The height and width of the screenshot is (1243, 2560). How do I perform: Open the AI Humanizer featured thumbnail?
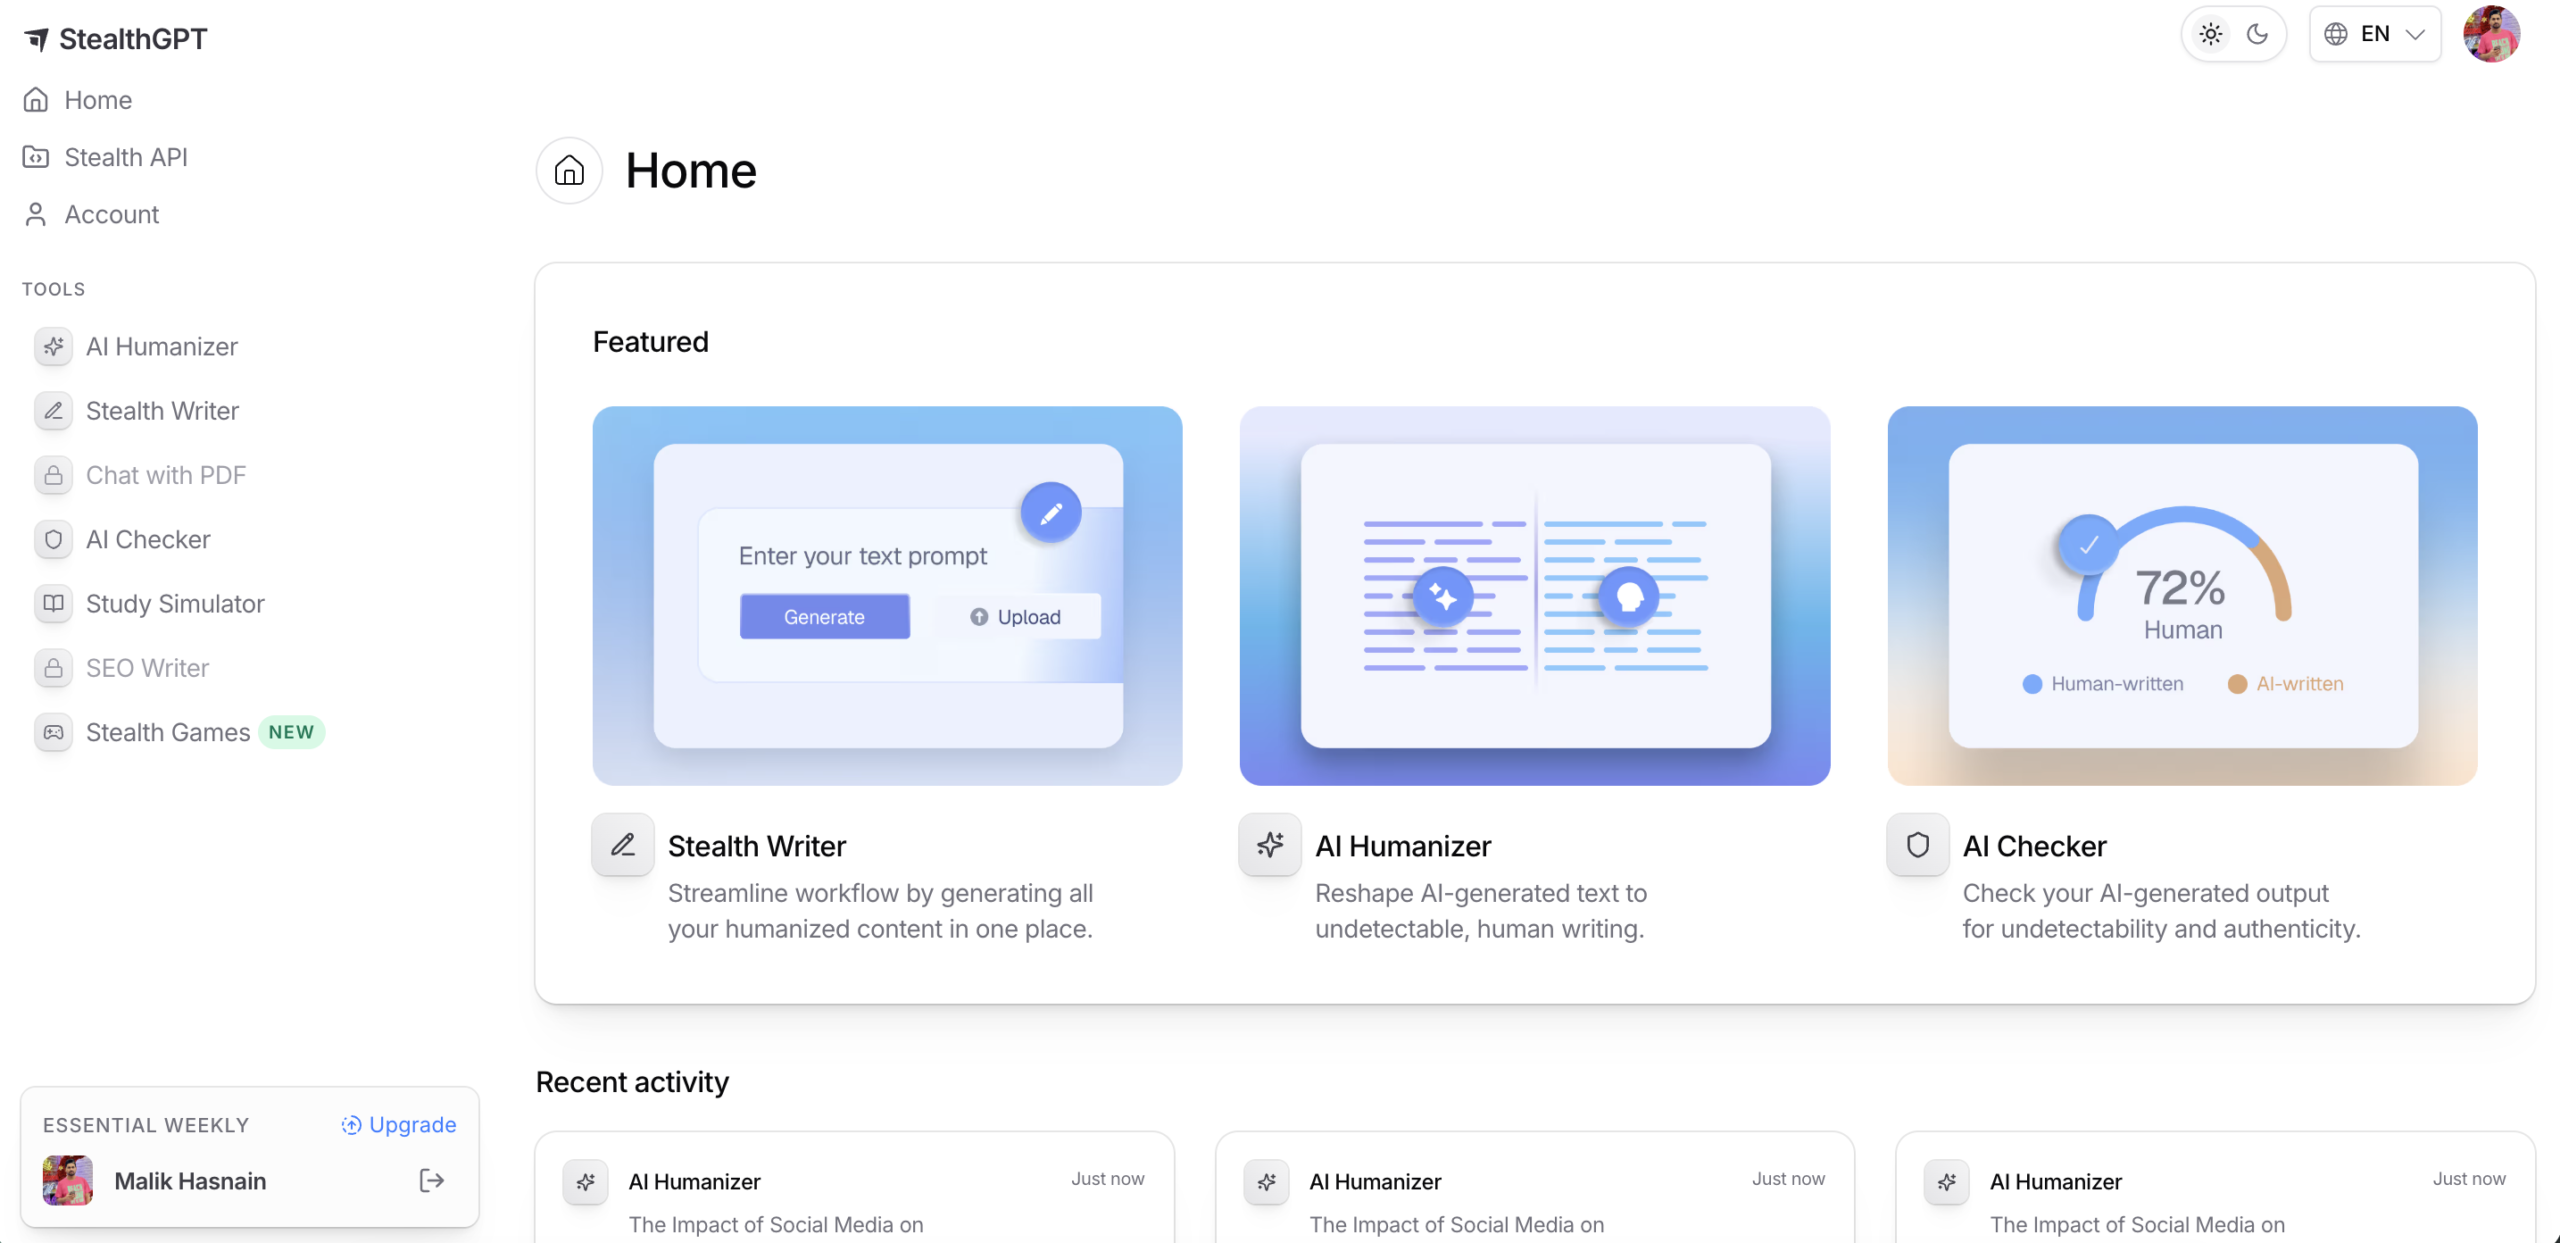[1535, 595]
